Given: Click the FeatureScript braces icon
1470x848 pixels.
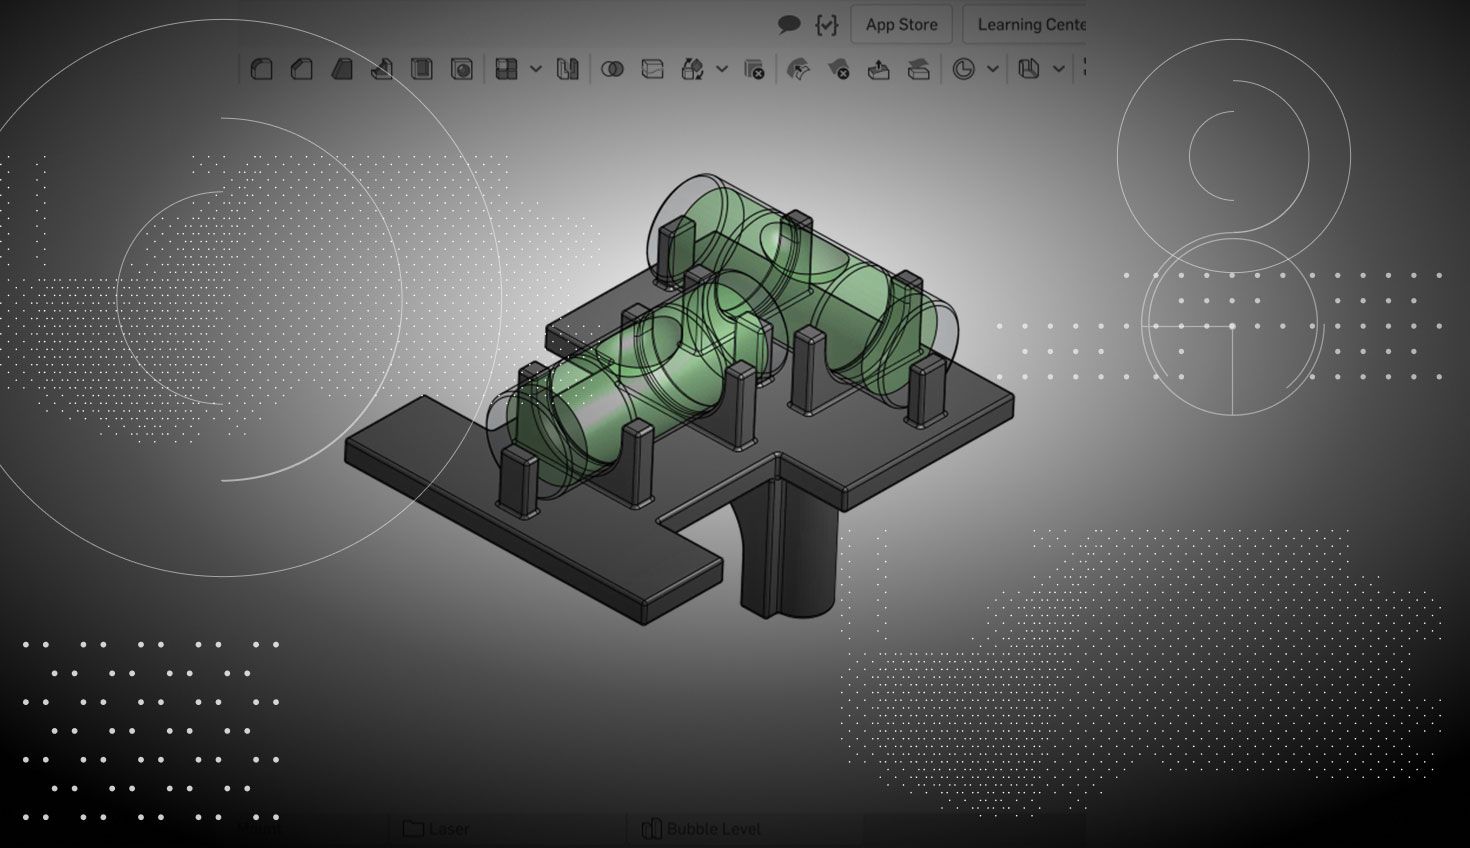Looking at the screenshot, I should [826, 24].
